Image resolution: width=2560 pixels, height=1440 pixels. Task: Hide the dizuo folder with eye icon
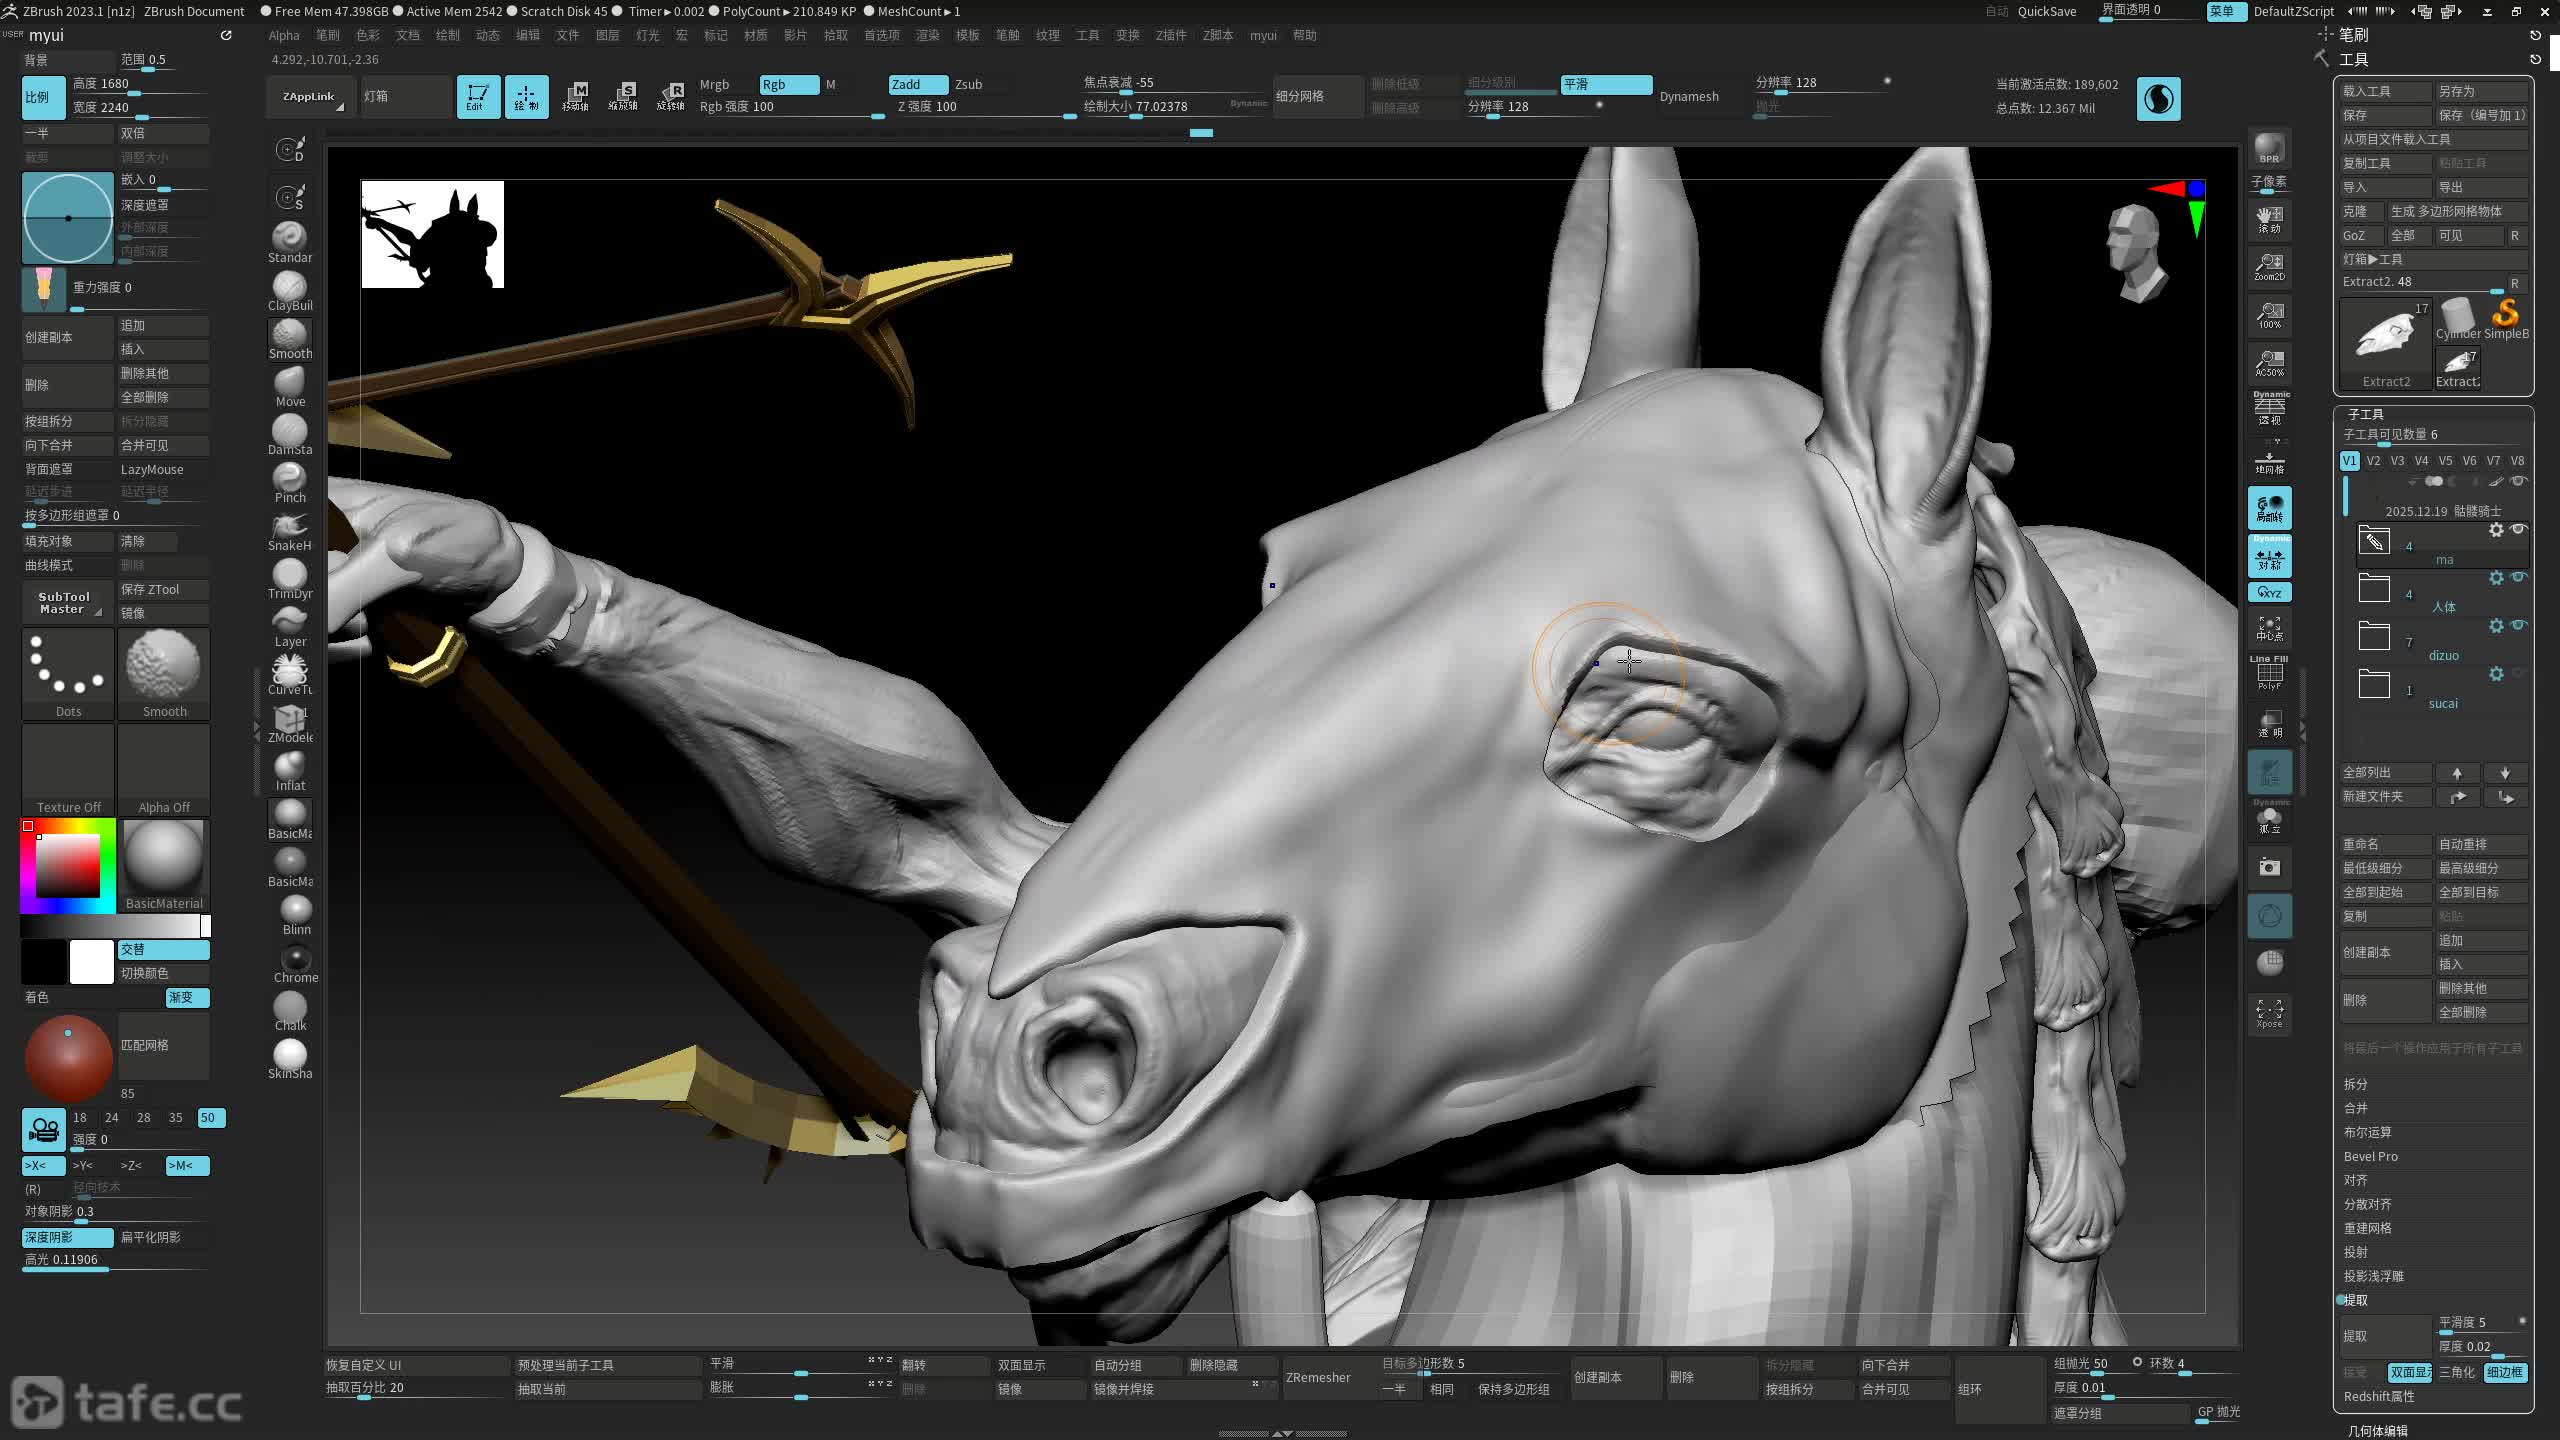(2518, 625)
